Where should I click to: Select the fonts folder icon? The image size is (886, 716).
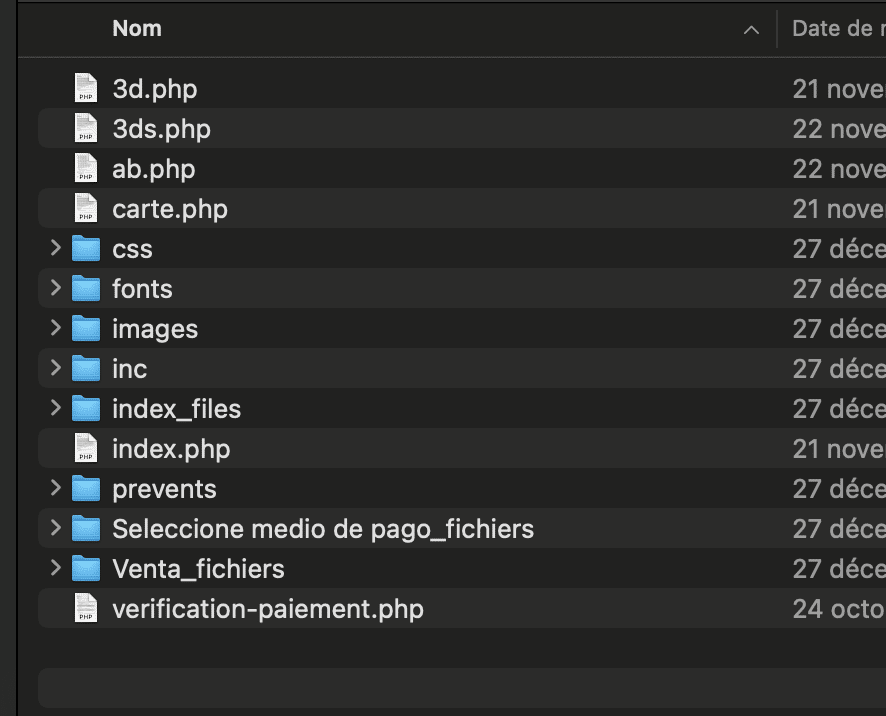[87, 289]
